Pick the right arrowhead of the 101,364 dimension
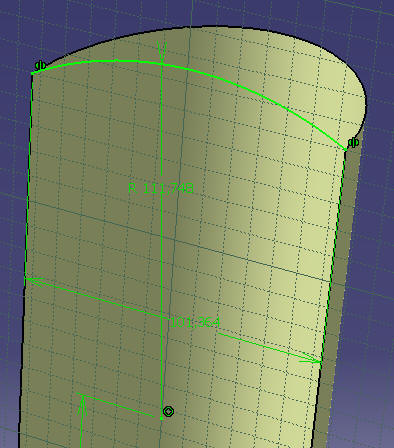Image resolution: width=394 pixels, height=448 pixels. [x=310, y=359]
